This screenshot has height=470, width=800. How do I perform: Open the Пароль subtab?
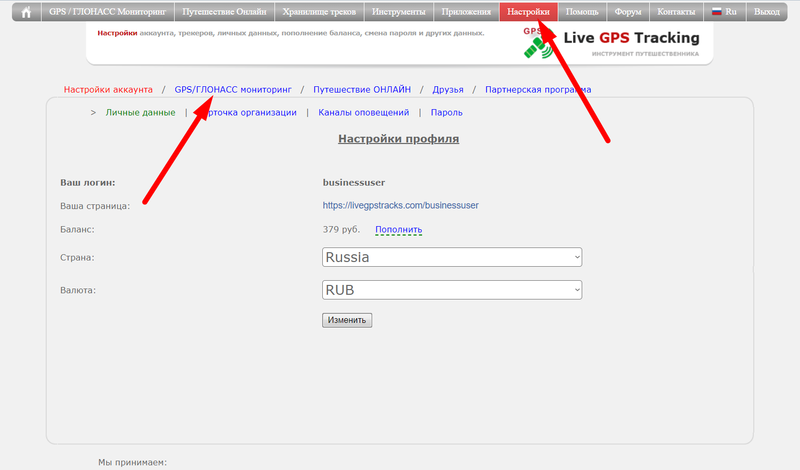446,112
